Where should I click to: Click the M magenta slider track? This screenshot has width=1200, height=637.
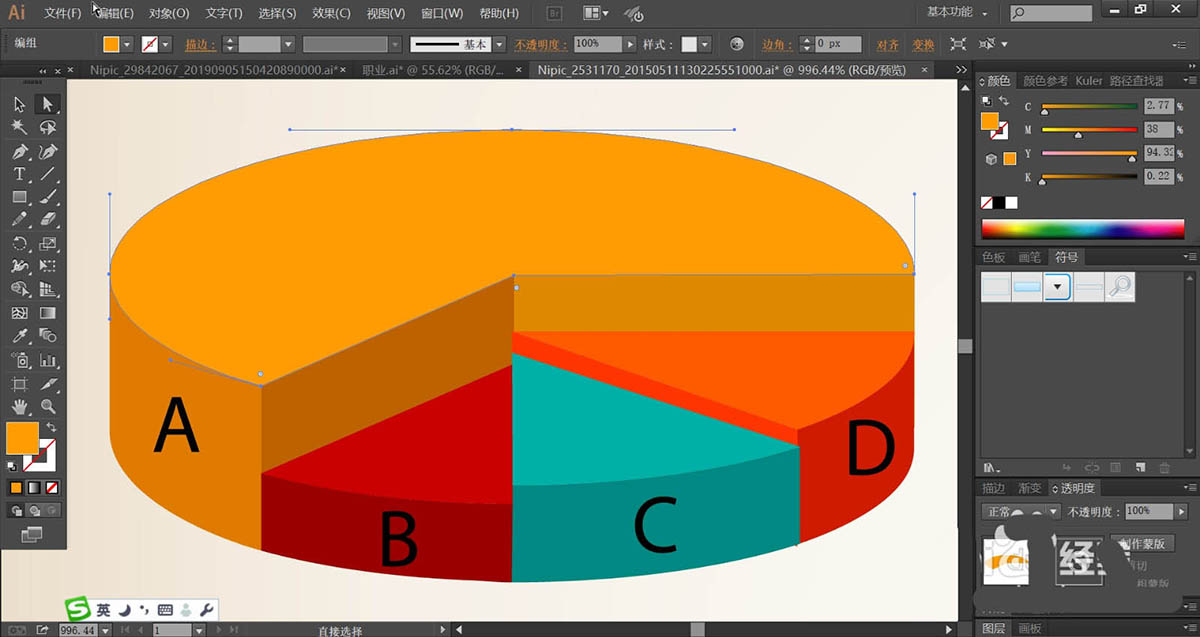(x=1089, y=130)
